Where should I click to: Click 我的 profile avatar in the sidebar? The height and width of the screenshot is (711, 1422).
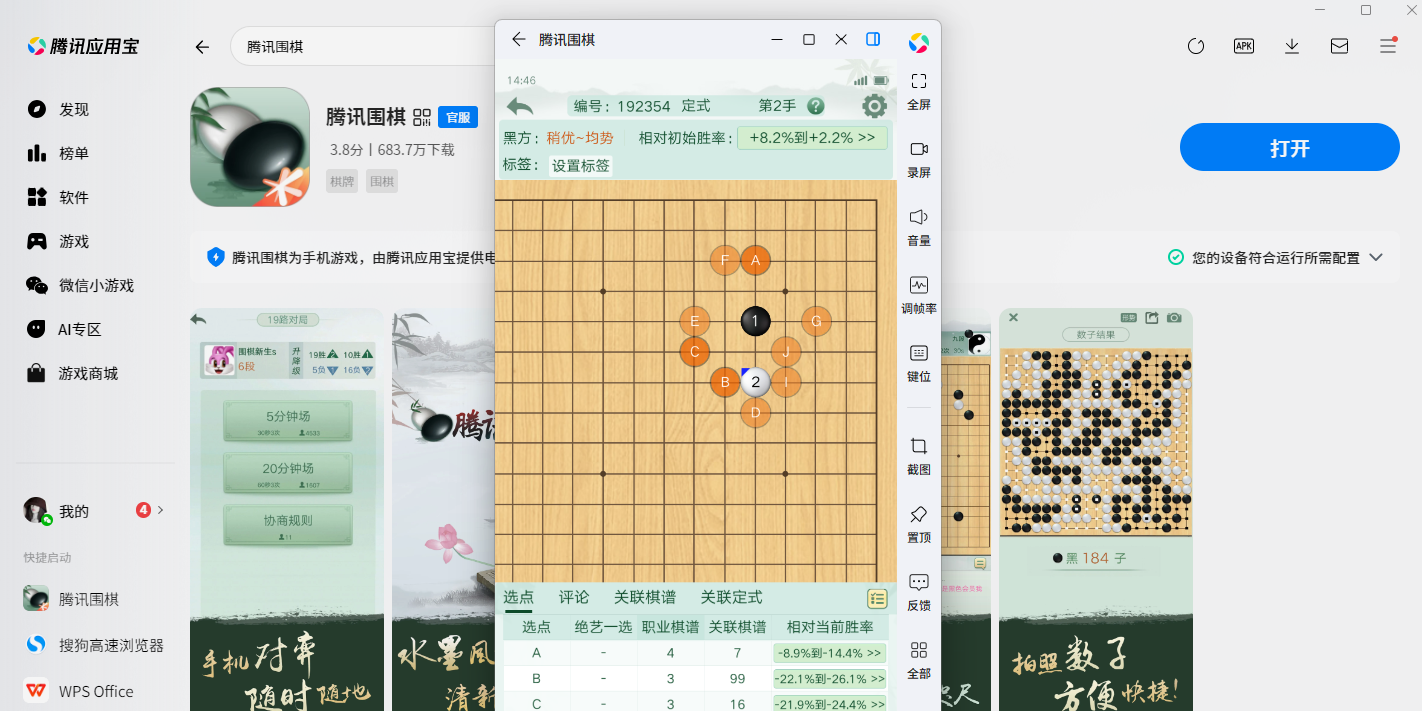point(37,510)
